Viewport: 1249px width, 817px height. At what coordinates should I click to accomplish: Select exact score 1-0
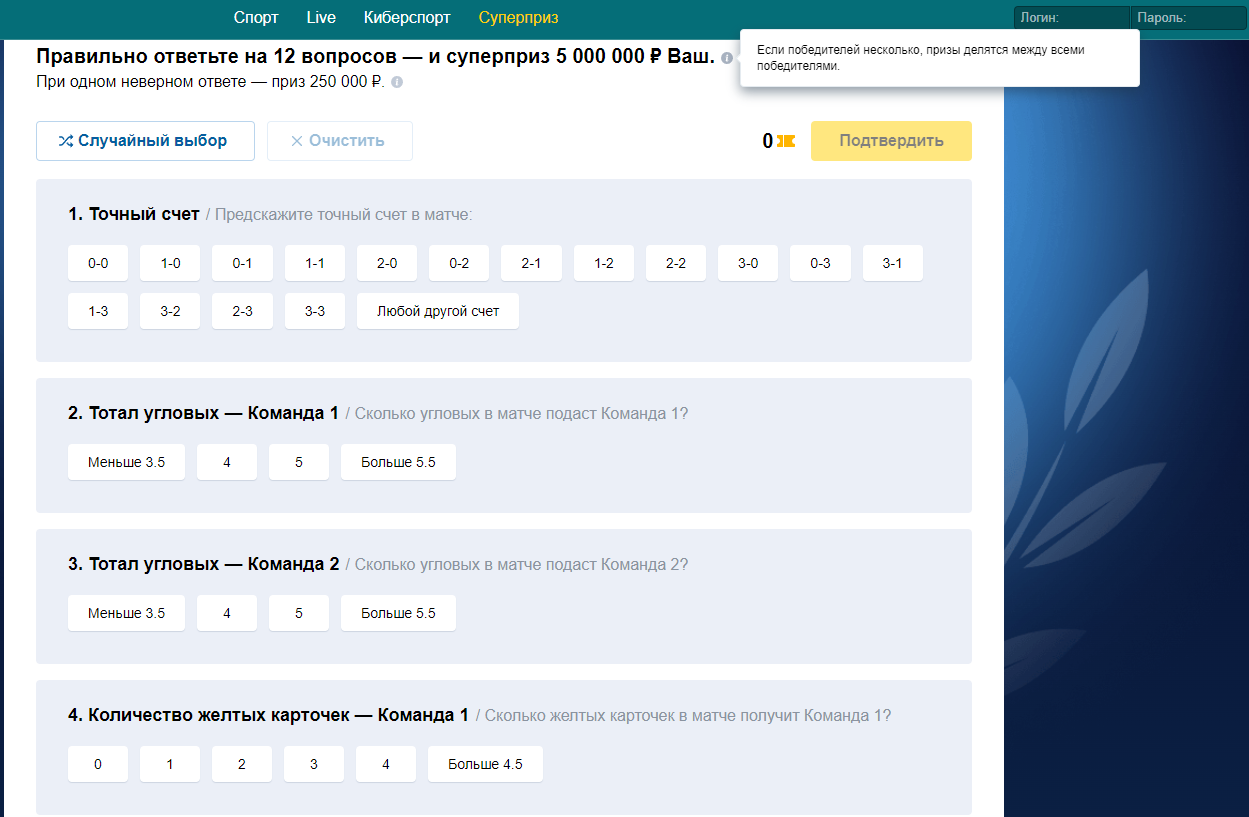click(x=170, y=263)
